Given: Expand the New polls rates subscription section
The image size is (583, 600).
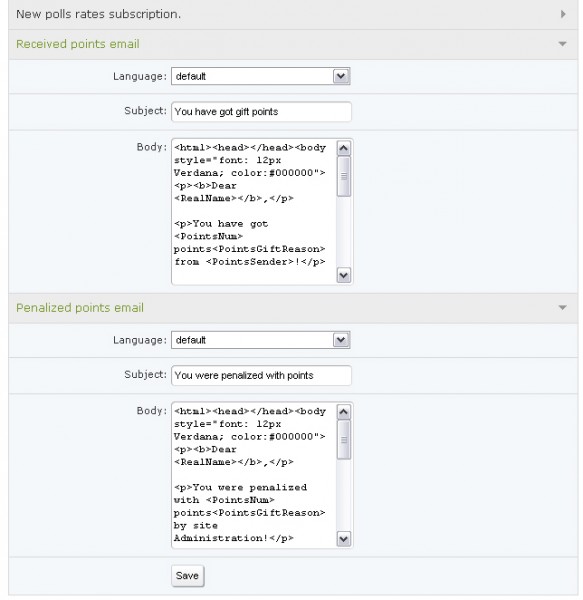Looking at the screenshot, I should (293, 15).
